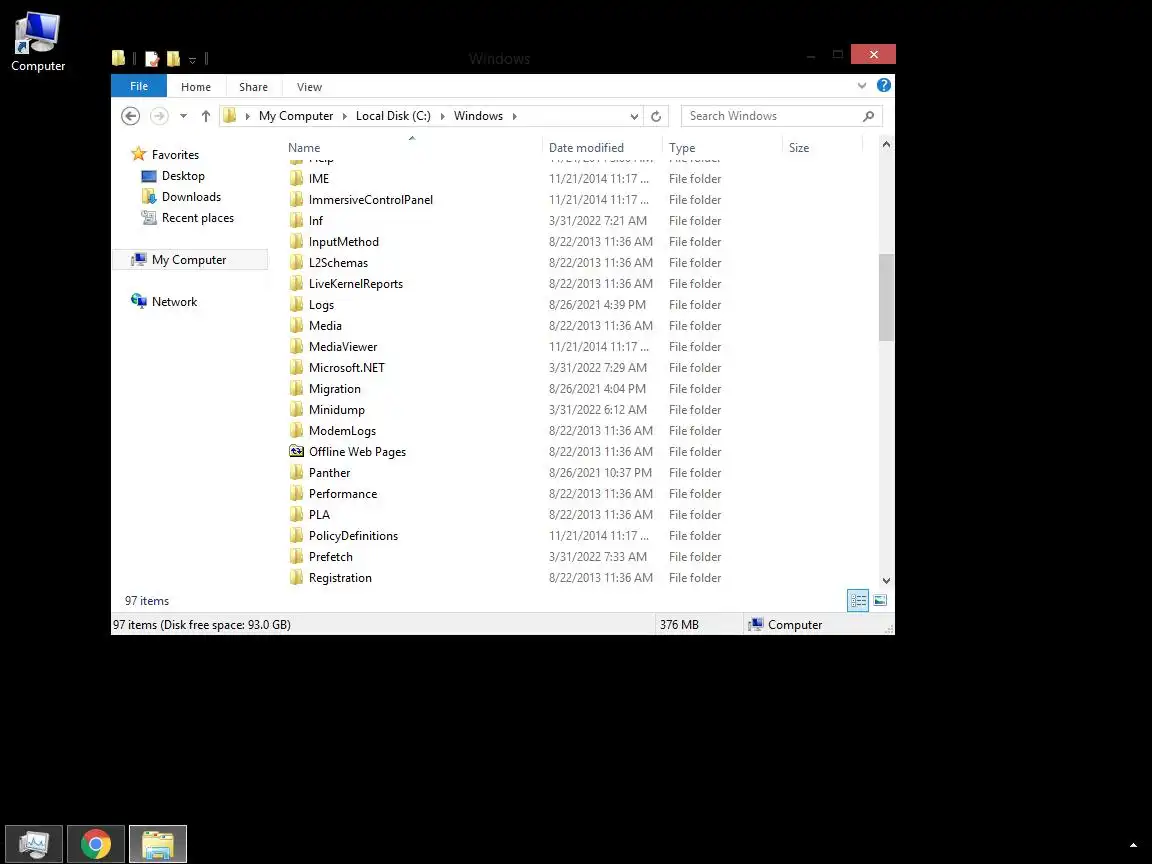Expand Local Disk (C:) breadcrumb arrow

pyautogui.click(x=442, y=116)
